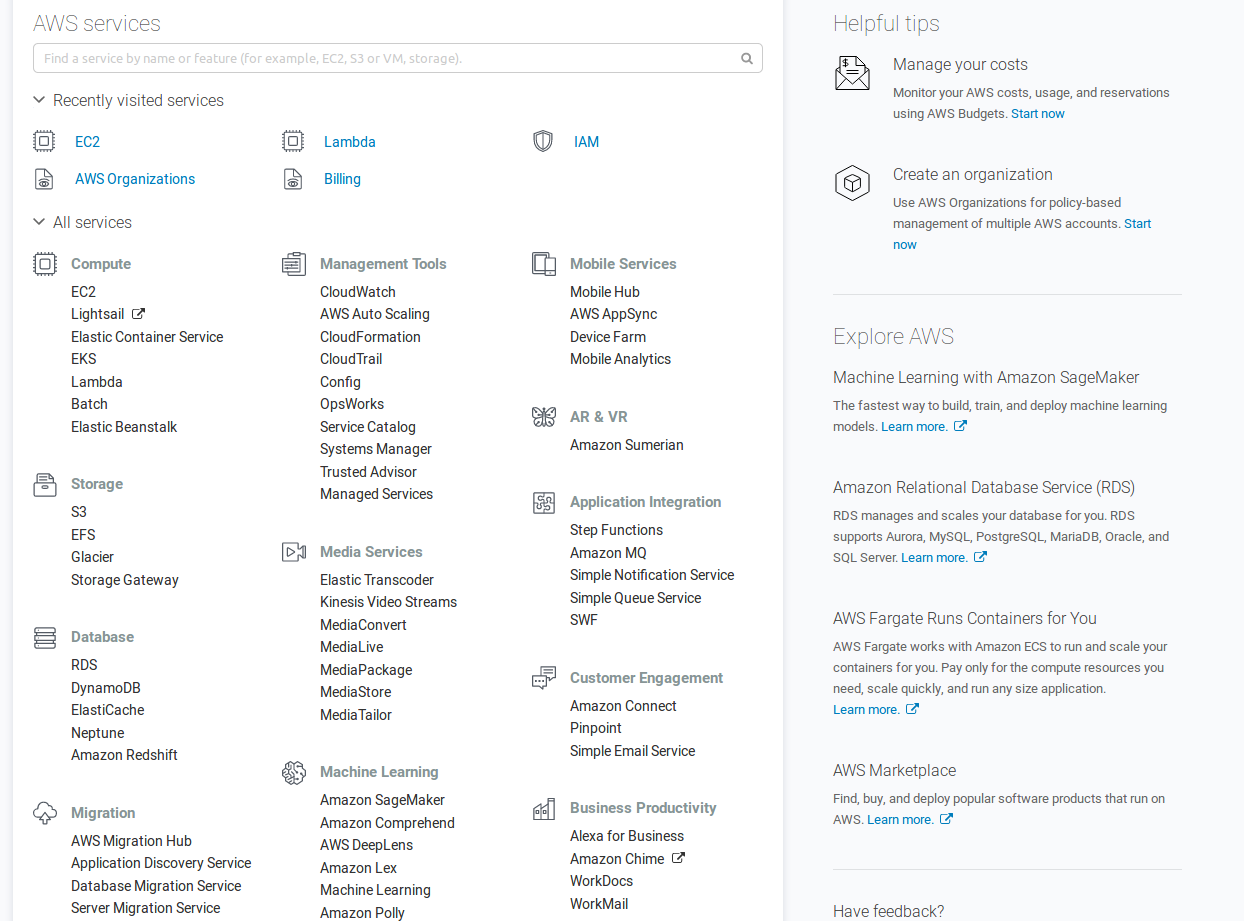Screen dimensions: 1244x921
Task: Click the Media Services video icon
Action: 294,552
